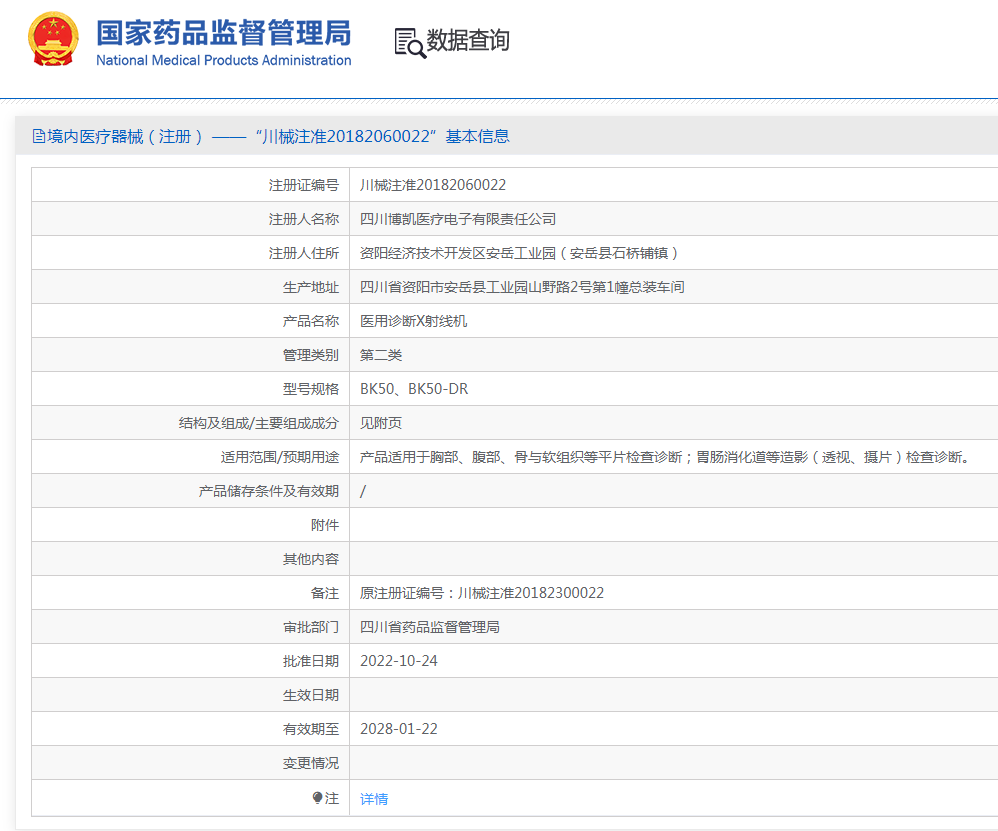
Task: Select approval date 2022-10-24
Action: pos(399,661)
